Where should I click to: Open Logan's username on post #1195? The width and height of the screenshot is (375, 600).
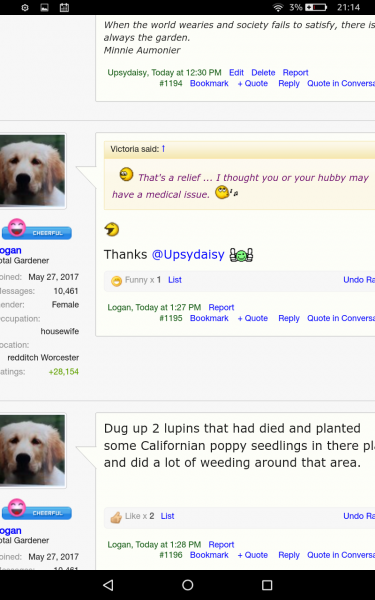11,250
